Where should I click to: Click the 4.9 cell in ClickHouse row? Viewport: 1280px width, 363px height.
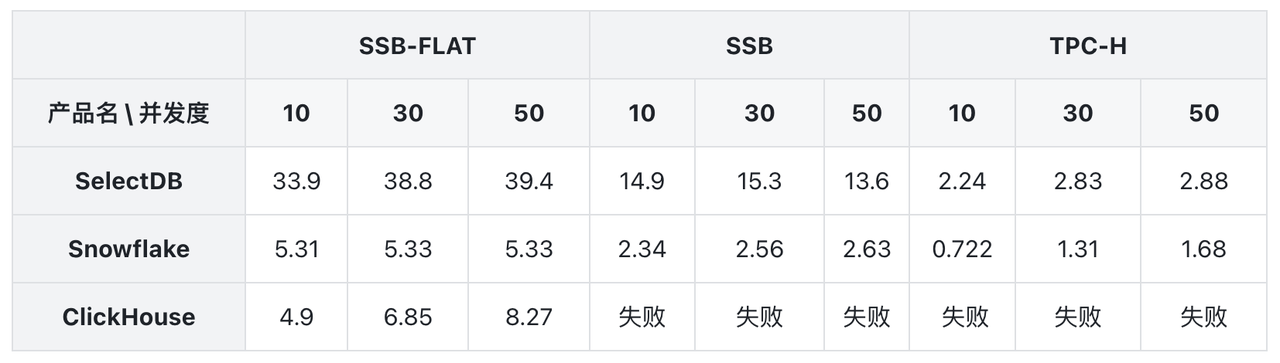tap(296, 317)
